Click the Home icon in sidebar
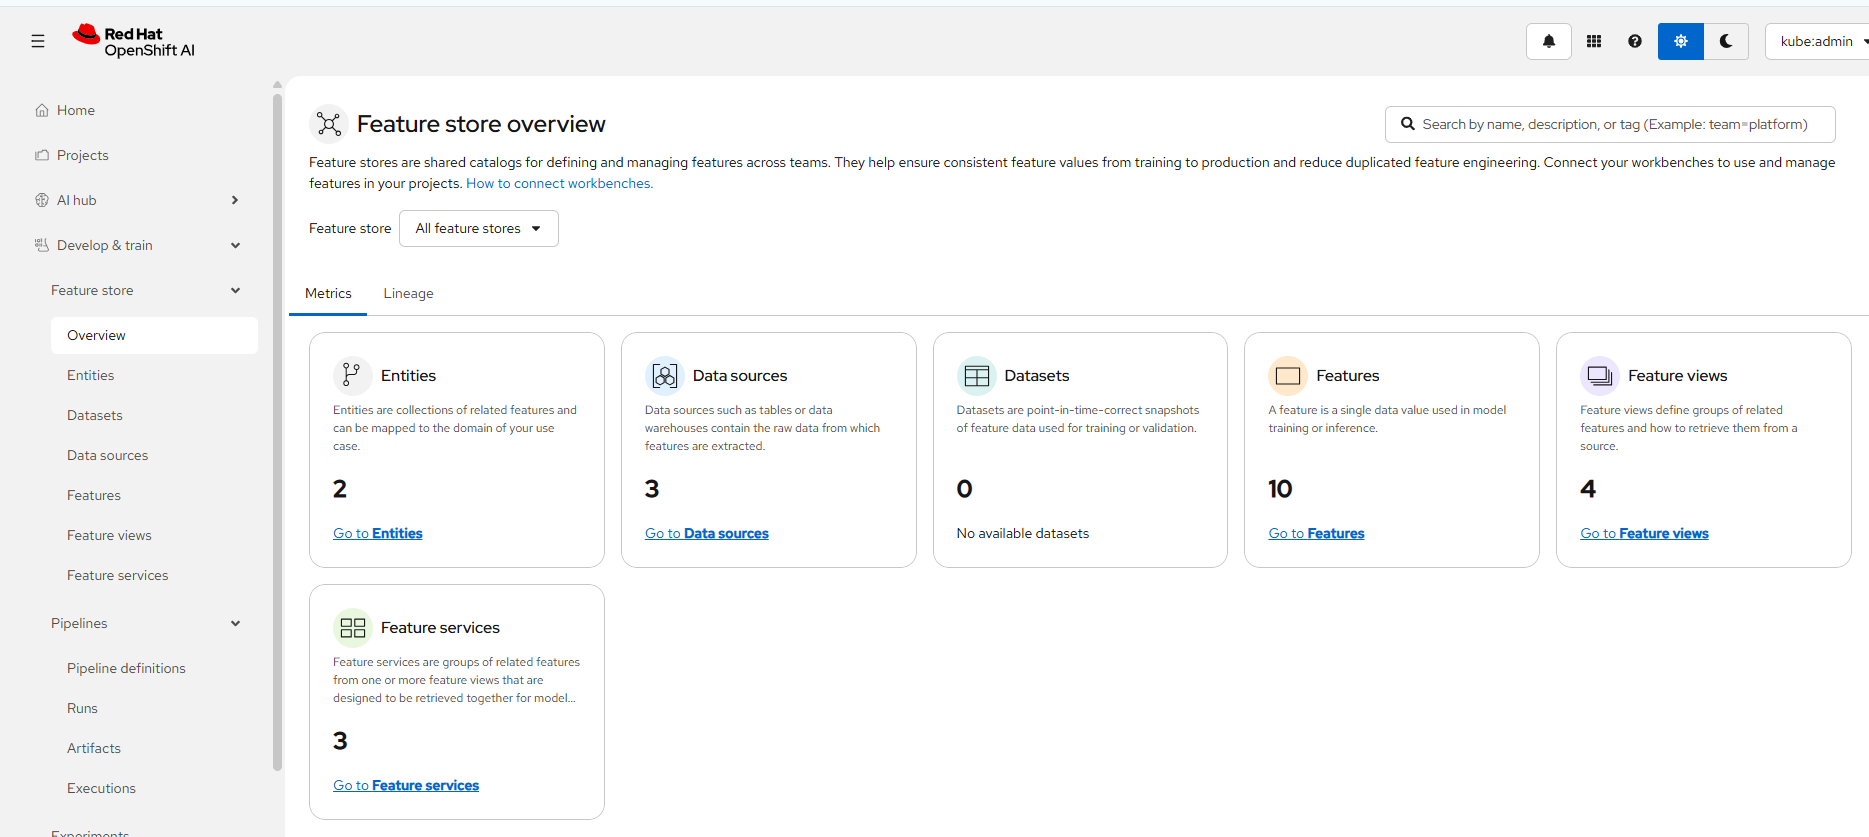This screenshot has height=837, width=1869. pos(42,110)
